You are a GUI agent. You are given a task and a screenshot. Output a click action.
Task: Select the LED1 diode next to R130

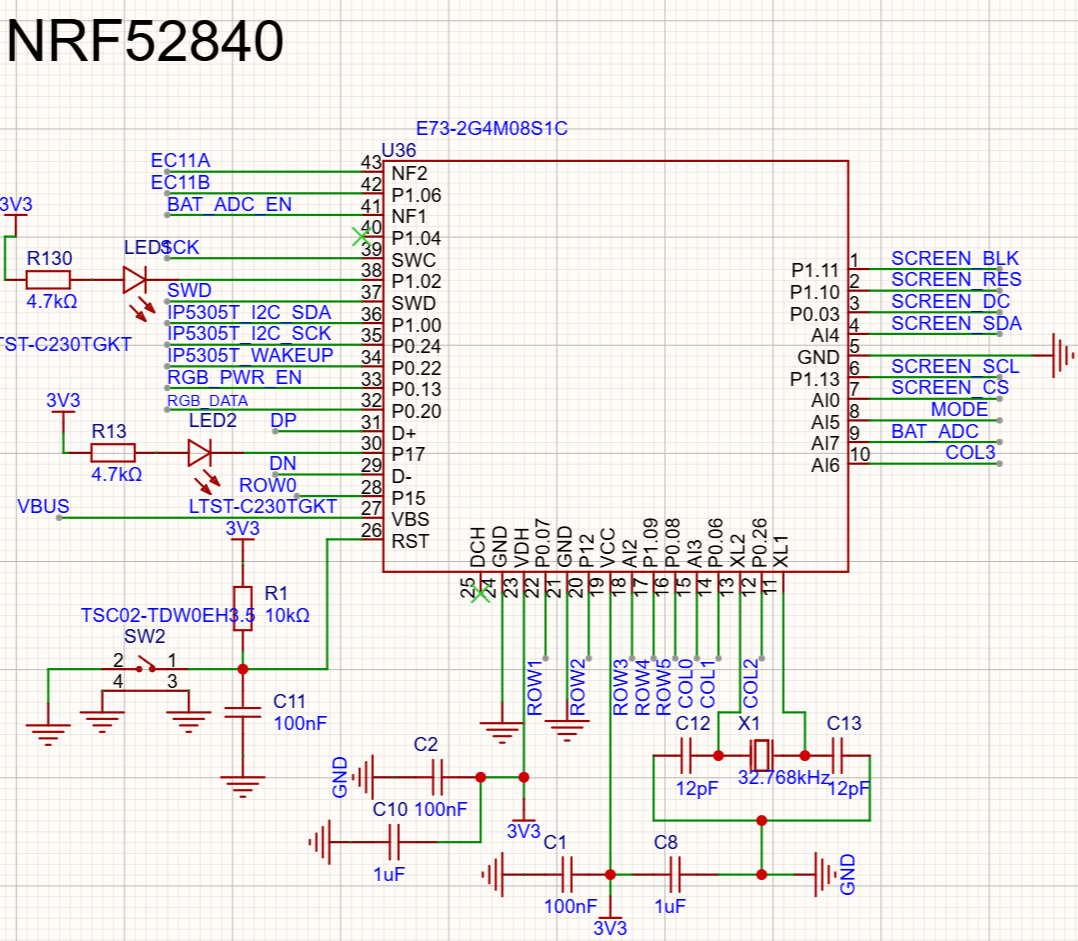coord(135,280)
